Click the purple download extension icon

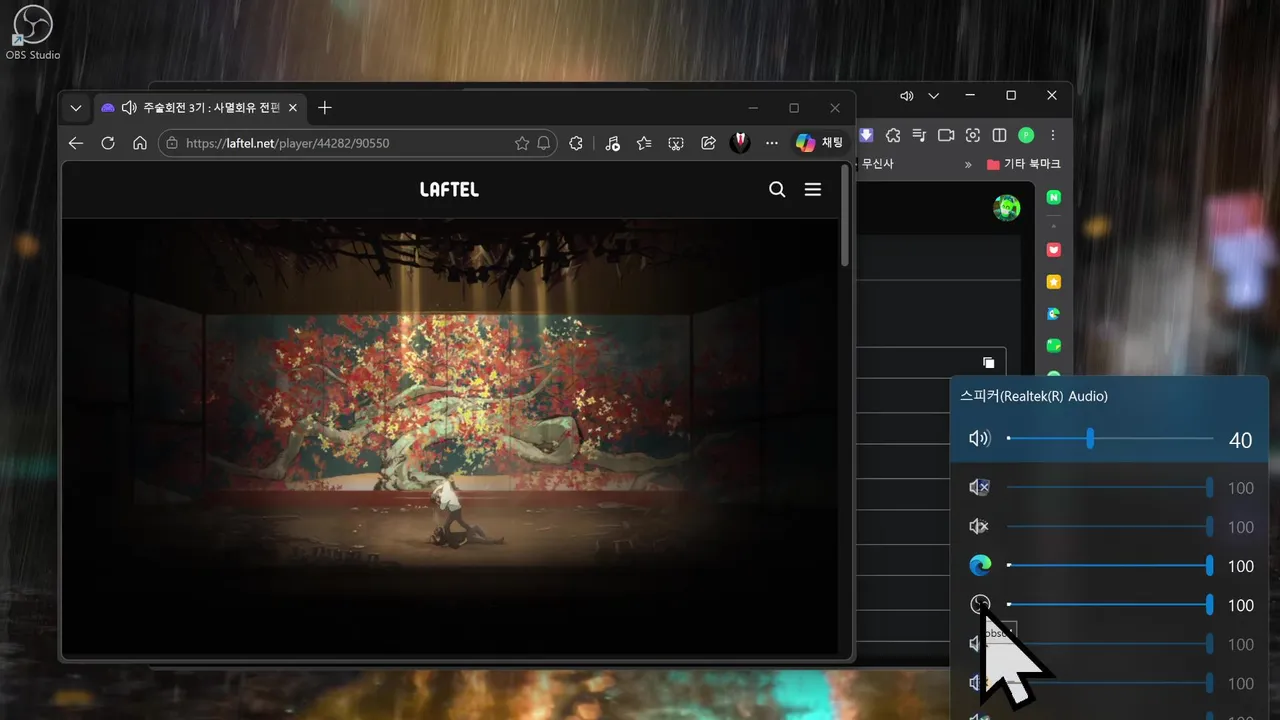pyautogui.click(x=867, y=135)
